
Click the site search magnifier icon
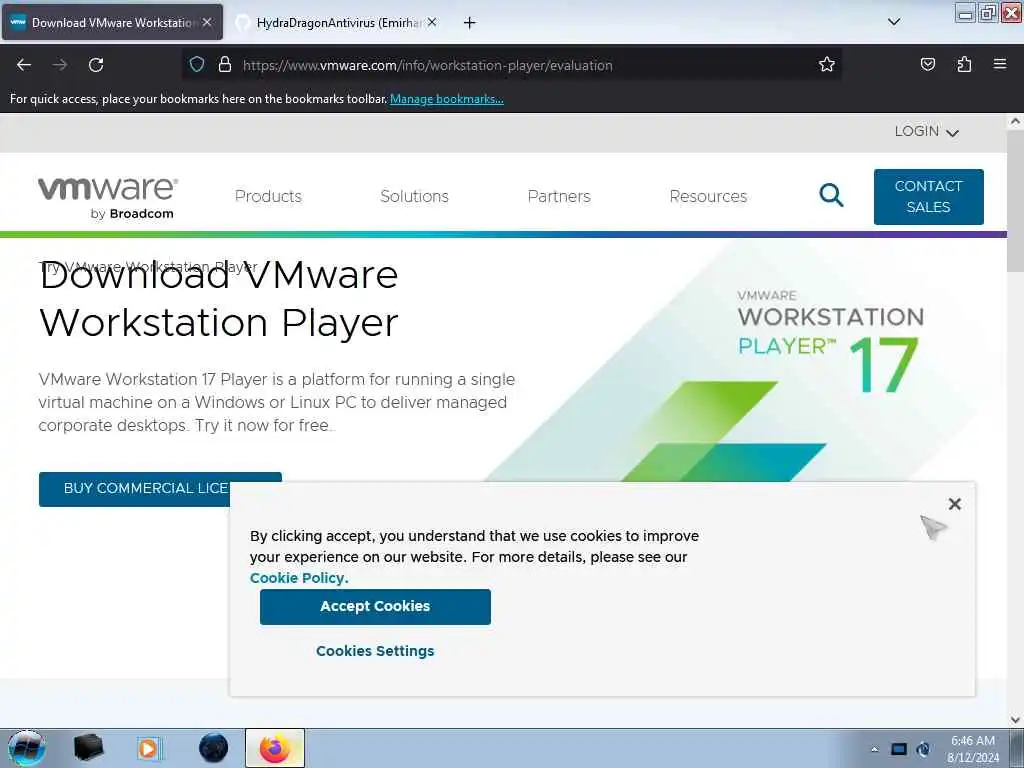point(831,195)
